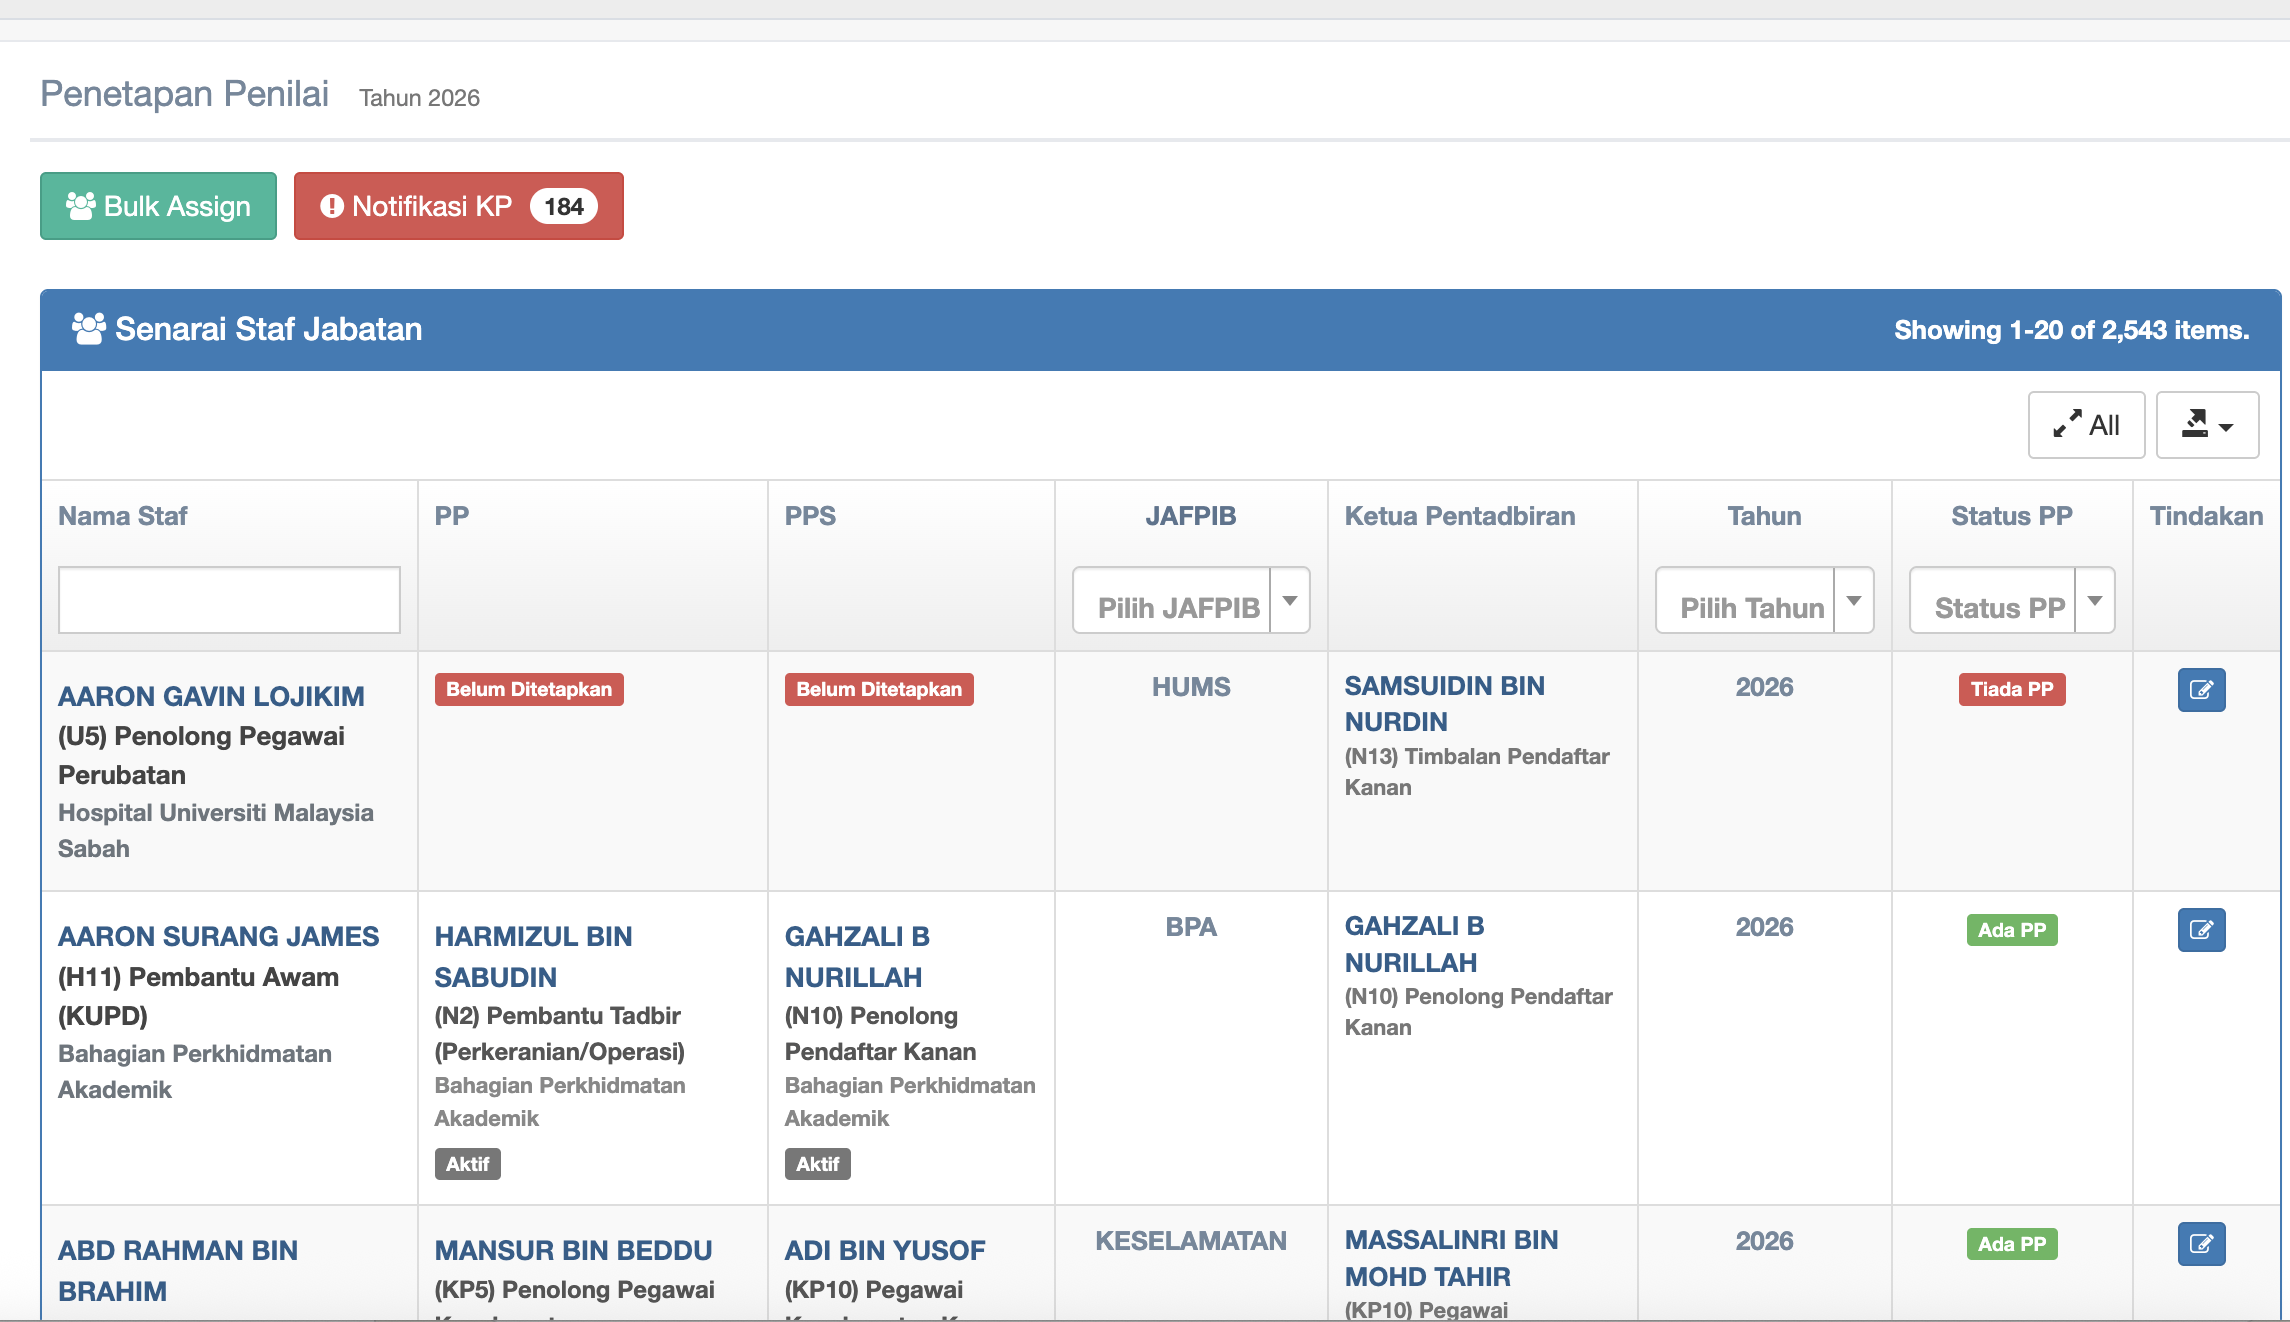Viewport: 2290px width, 1322px height.
Task: Click the Ada PP badge for Aaron Surang
Action: 2011,930
